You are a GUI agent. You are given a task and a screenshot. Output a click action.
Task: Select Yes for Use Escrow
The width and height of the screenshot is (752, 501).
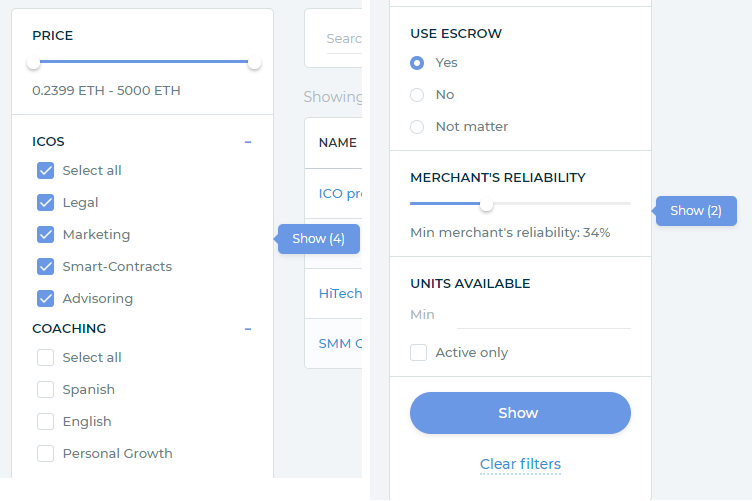coord(418,63)
